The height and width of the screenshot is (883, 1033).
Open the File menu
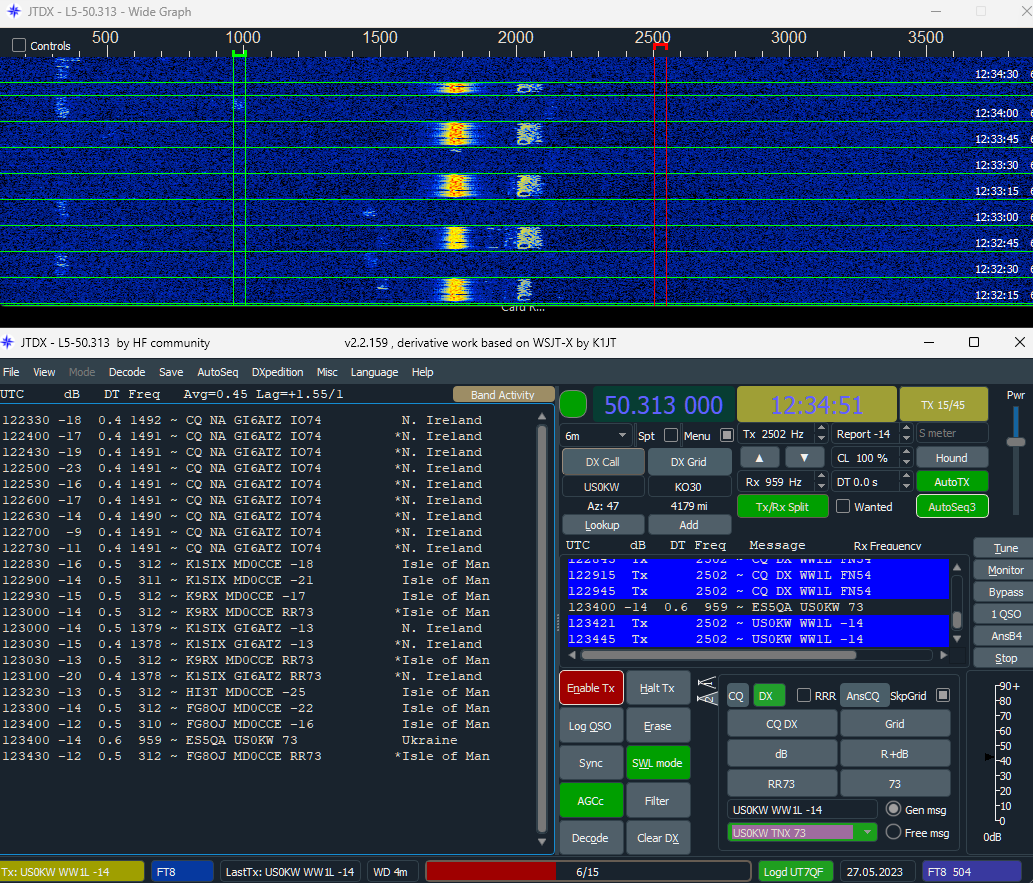click(x=11, y=372)
